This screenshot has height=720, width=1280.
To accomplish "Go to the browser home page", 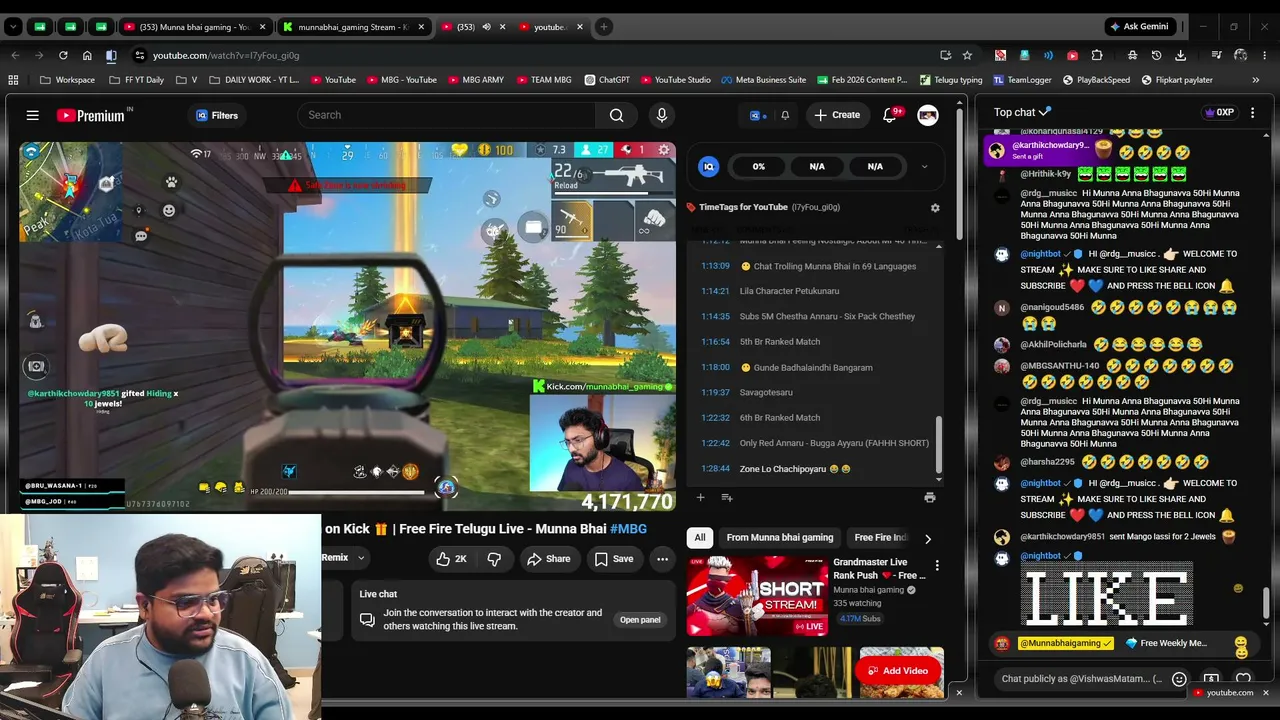I will coord(87,55).
